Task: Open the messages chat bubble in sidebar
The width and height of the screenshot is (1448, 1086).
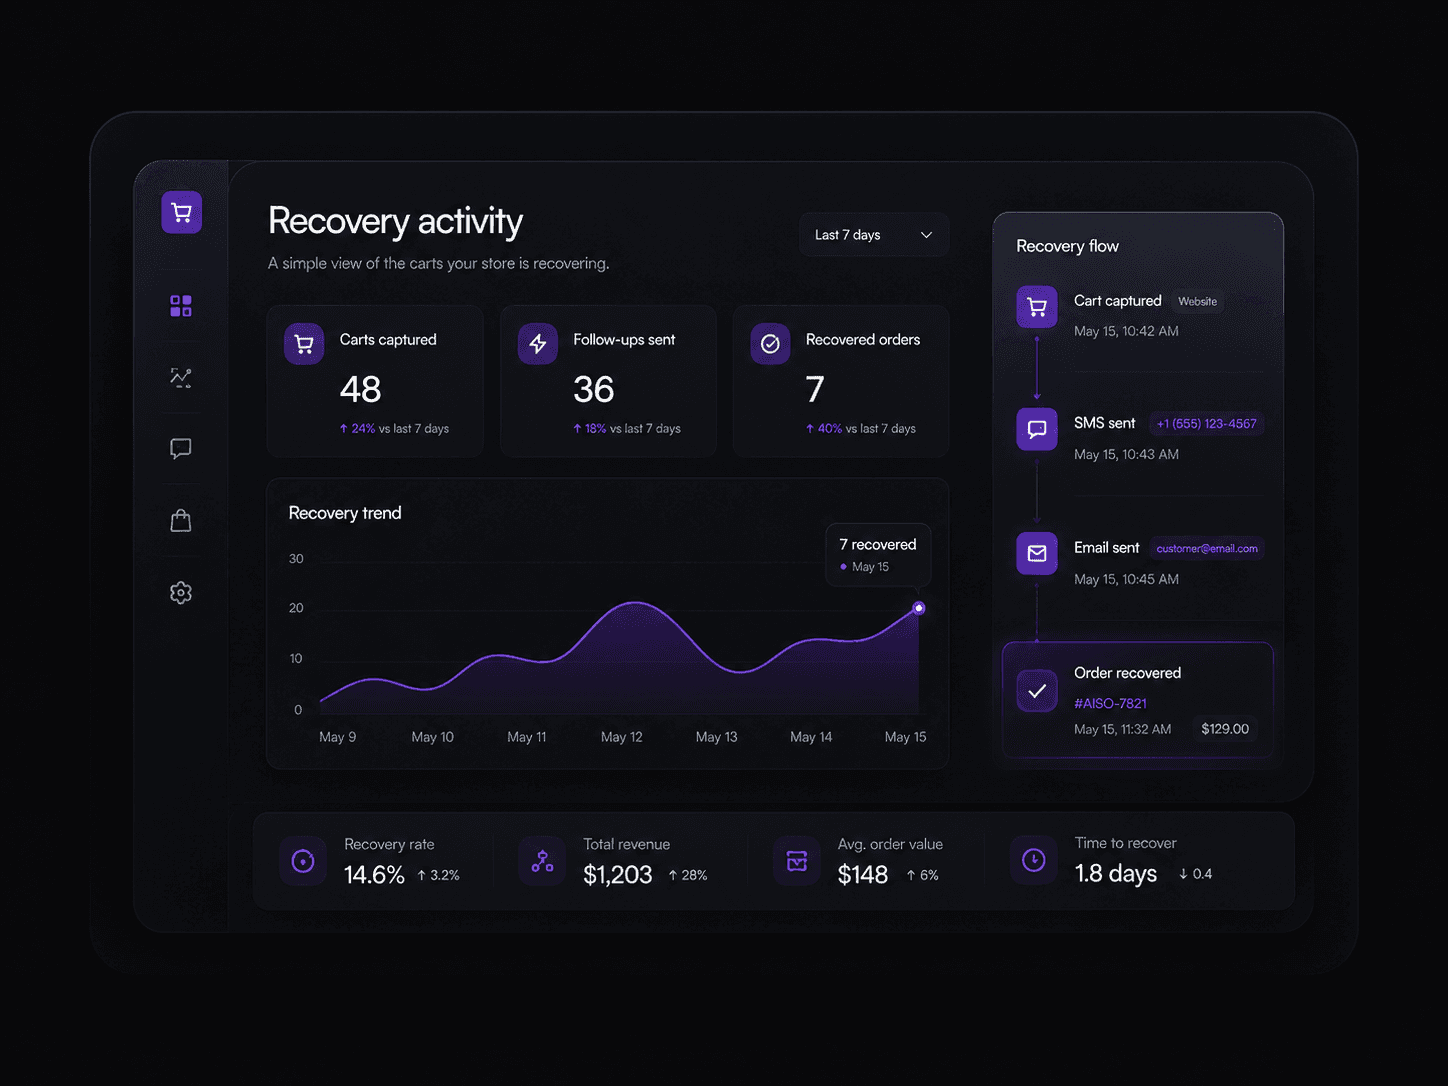Action: point(181,448)
